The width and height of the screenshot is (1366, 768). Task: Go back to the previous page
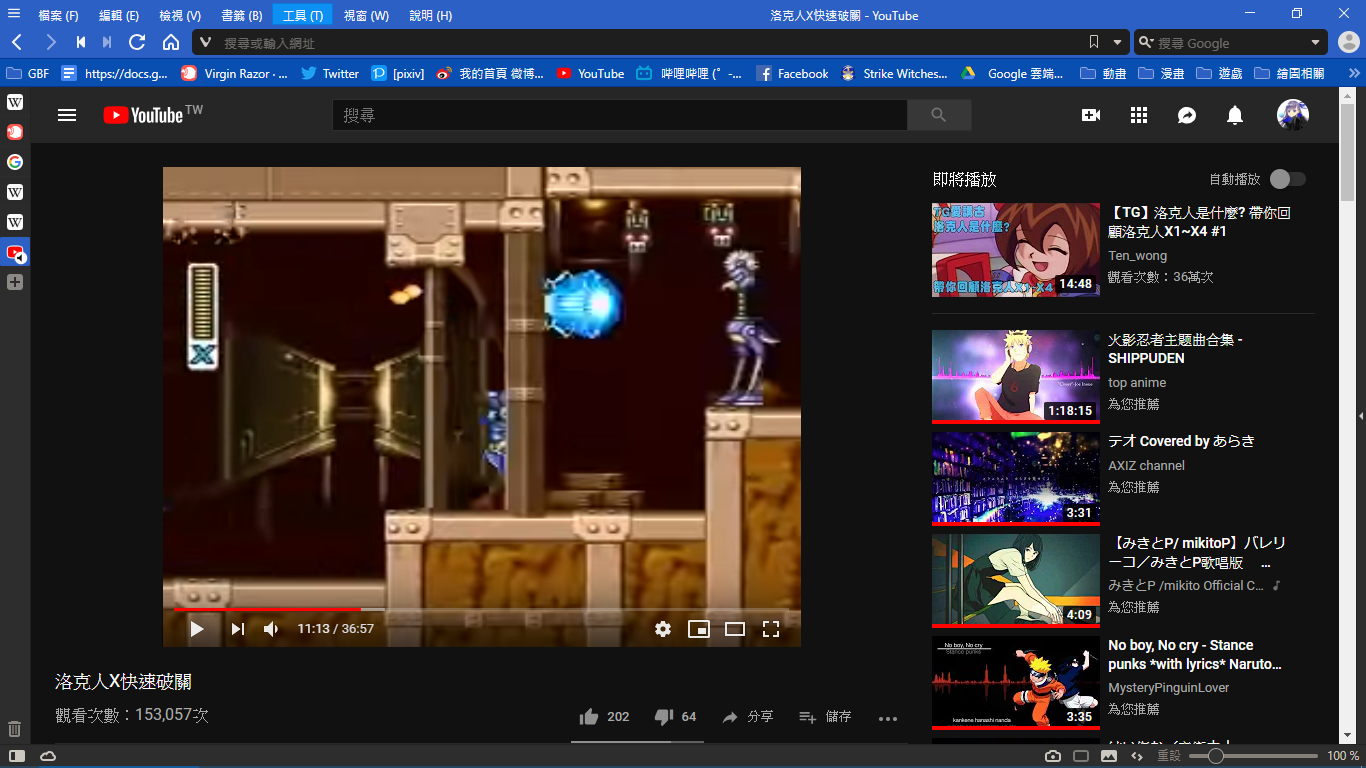(x=17, y=42)
